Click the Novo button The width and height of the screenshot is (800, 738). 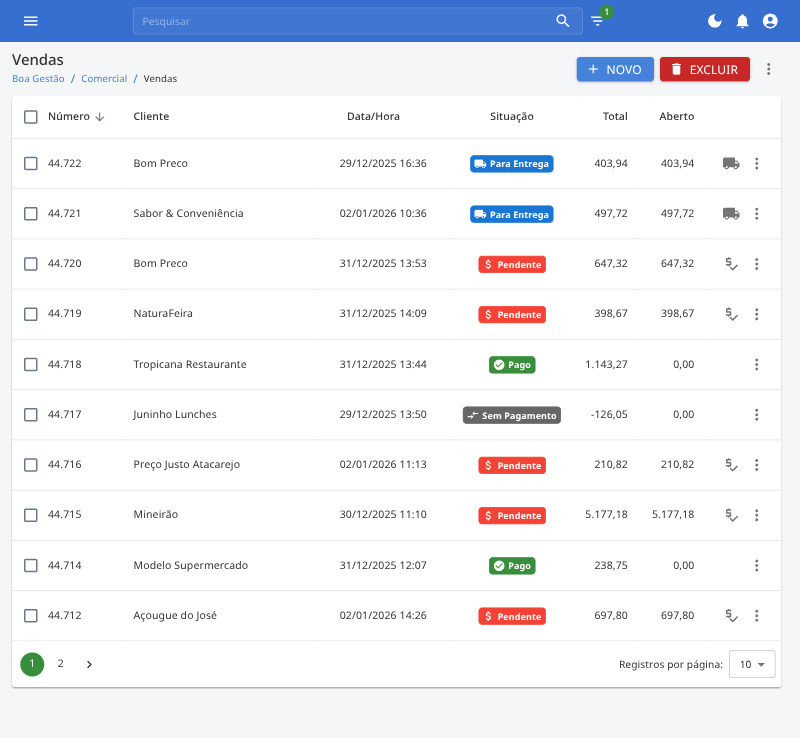pos(615,69)
